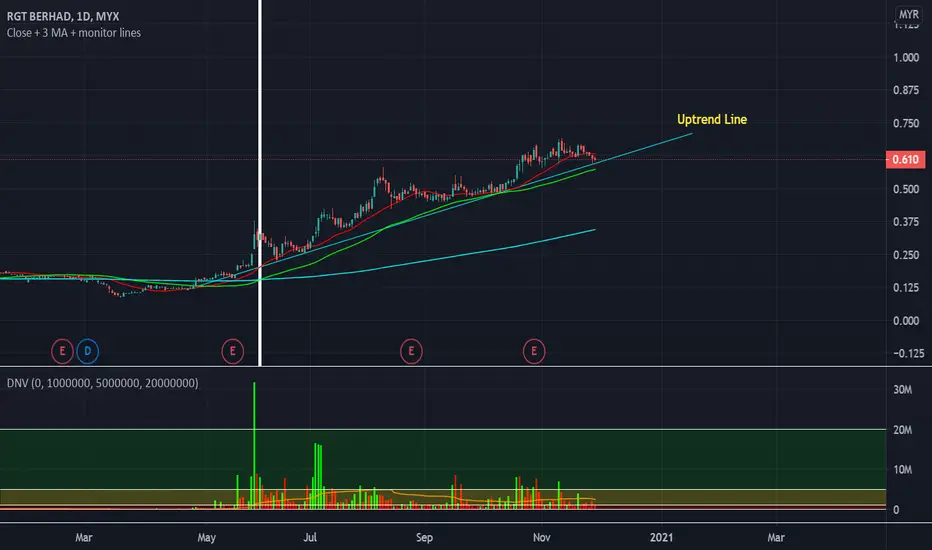Open the earnings E marker before Sep
This screenshot has width=932, height=550.
pyautogui.click(x=411, y=351)
